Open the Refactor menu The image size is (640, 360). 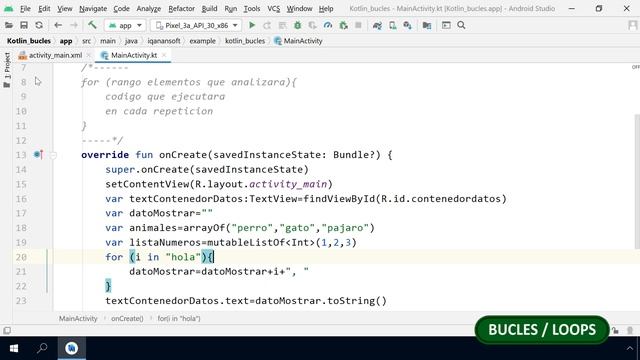coord(182,9)
